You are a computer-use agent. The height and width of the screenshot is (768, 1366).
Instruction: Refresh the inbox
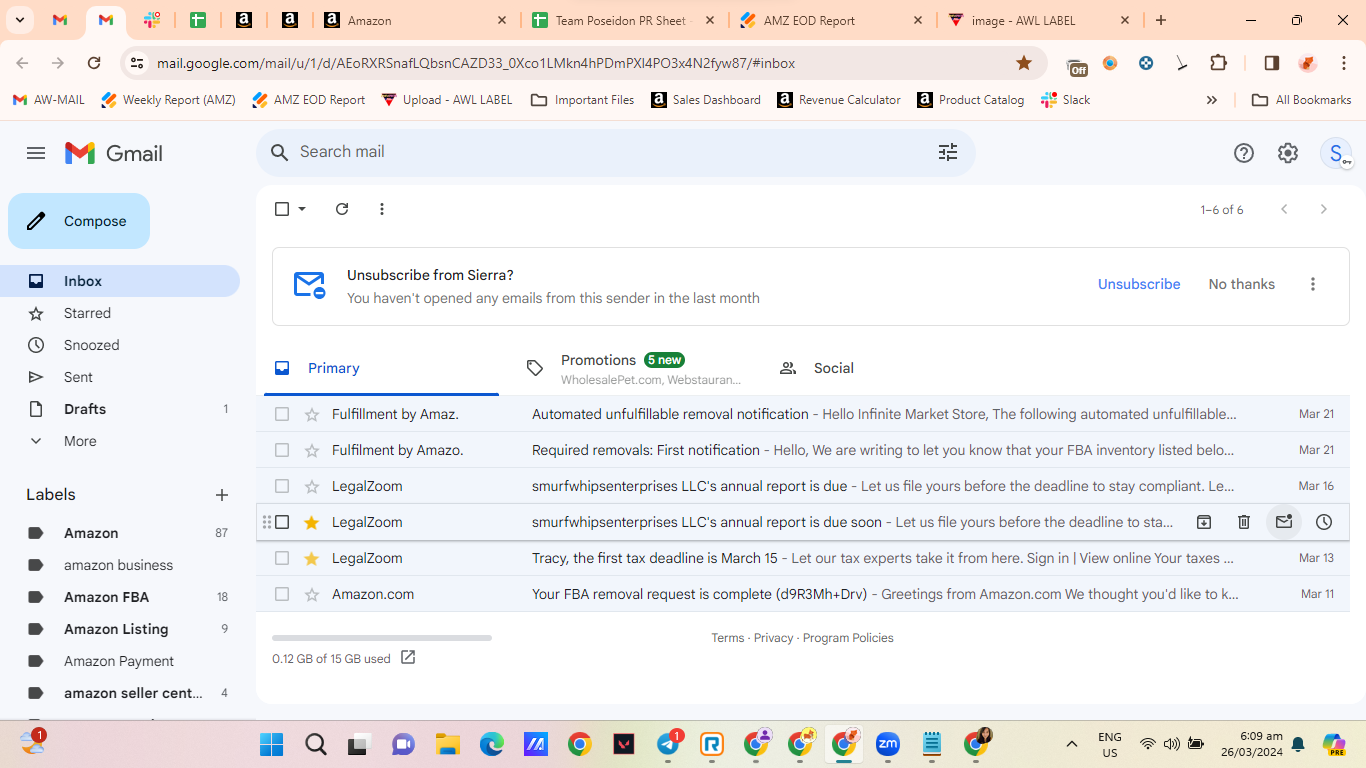342,209
